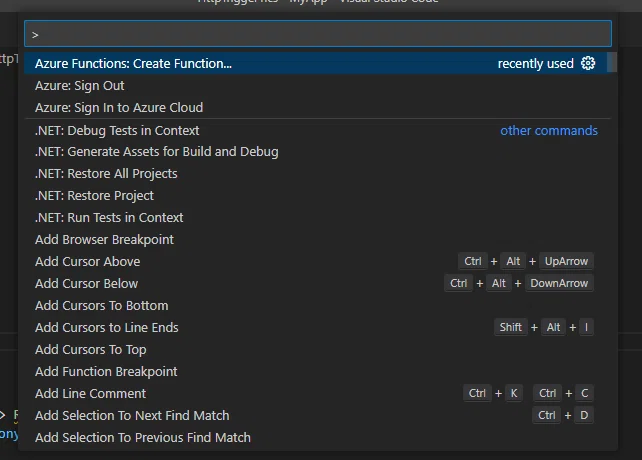This screenshot has height=460, width=642.
Task: Select .NET: Restore All Projects
Action: click(315, 174)
